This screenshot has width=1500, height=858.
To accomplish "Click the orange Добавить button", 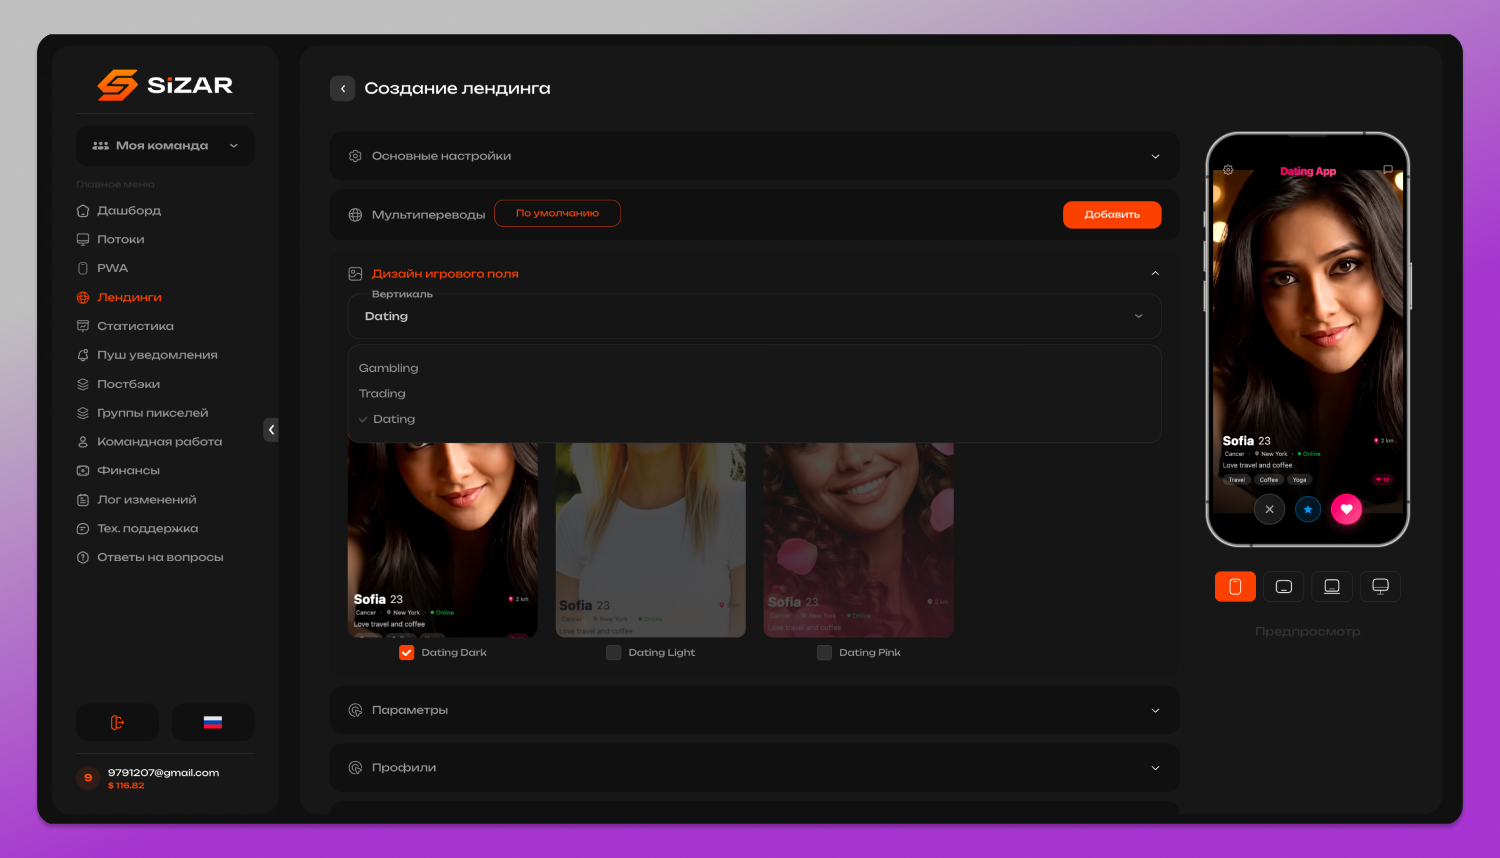I will 1112,215.
